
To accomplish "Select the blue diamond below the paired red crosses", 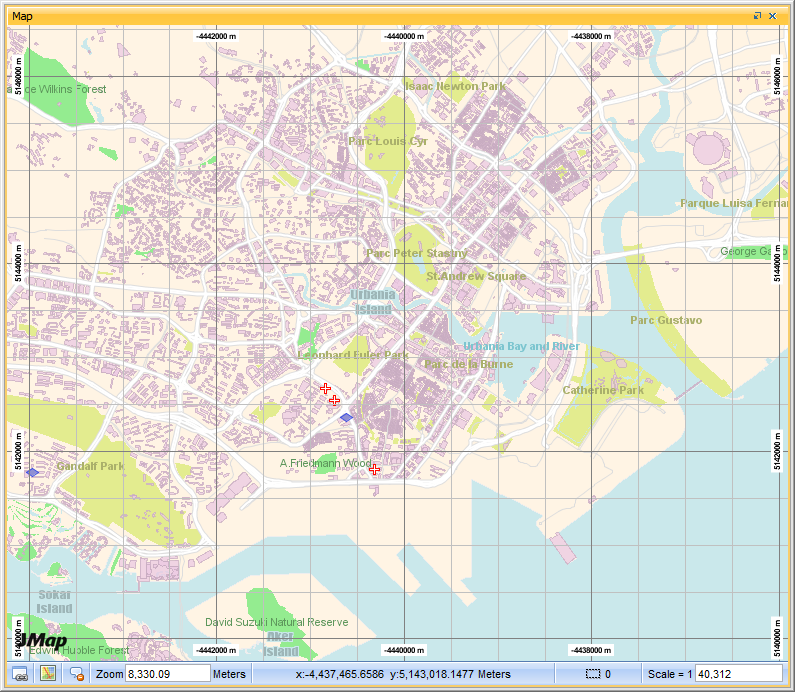I will coord(346,417).
